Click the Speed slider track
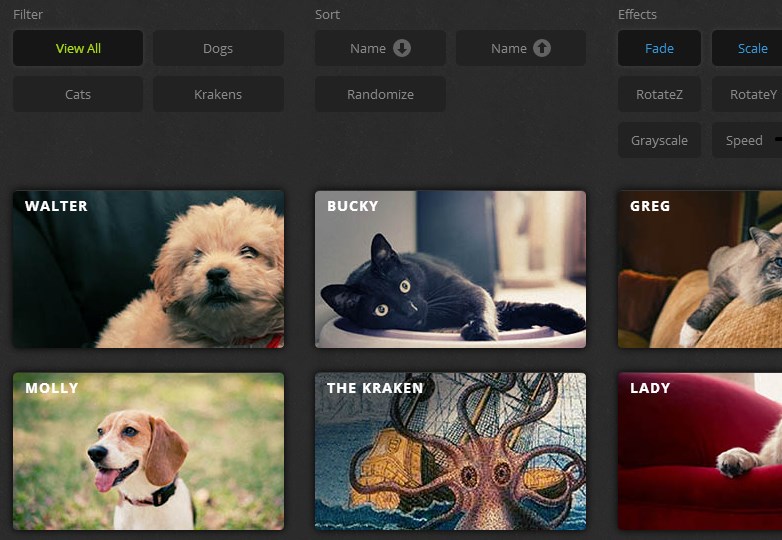 pyautogui.click(x=778, y=141)
